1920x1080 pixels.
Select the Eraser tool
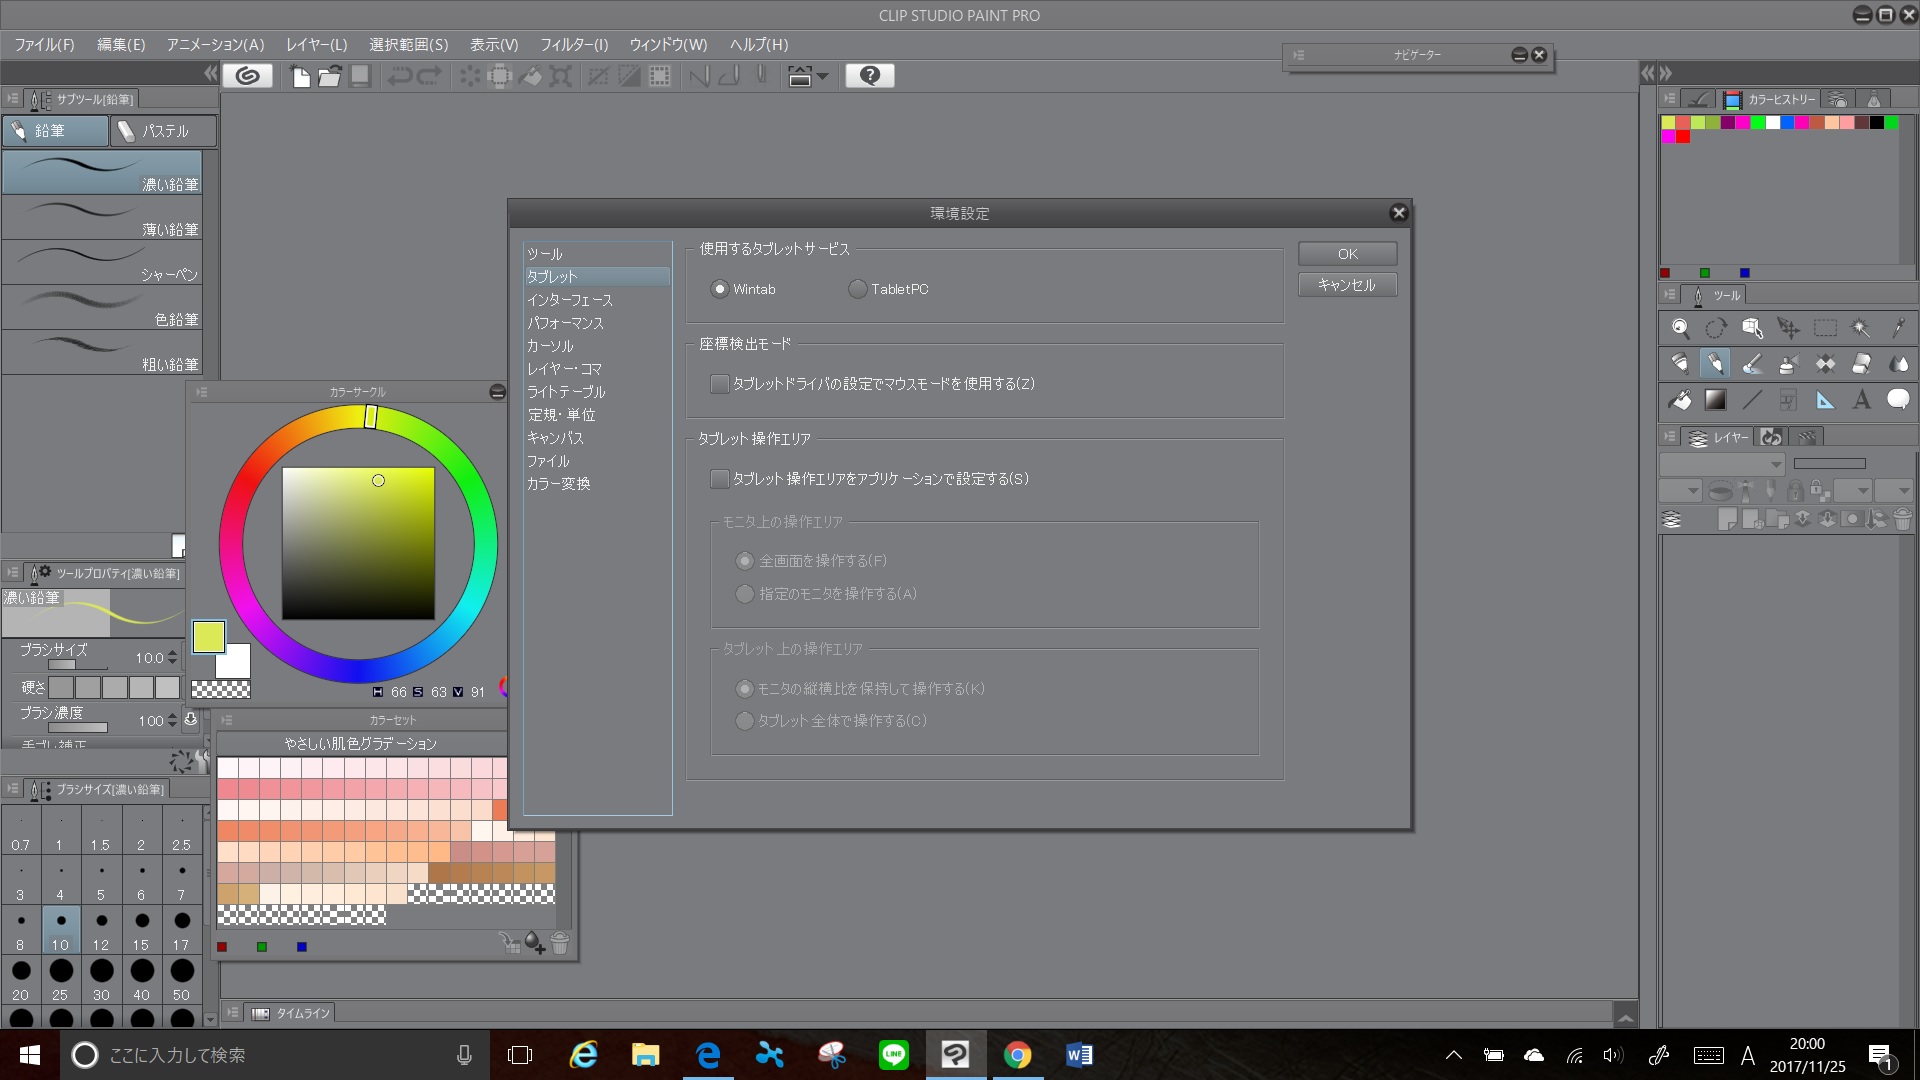(x=1861, y=364)
